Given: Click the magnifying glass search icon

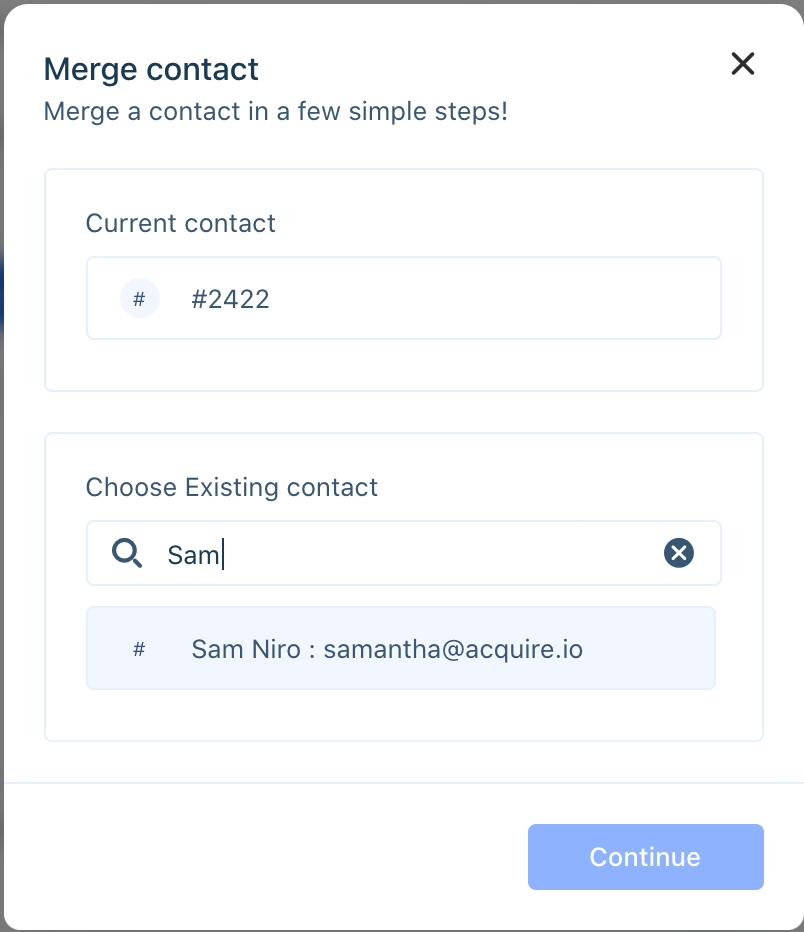Looking at the screenshot, I should (127, 553).
